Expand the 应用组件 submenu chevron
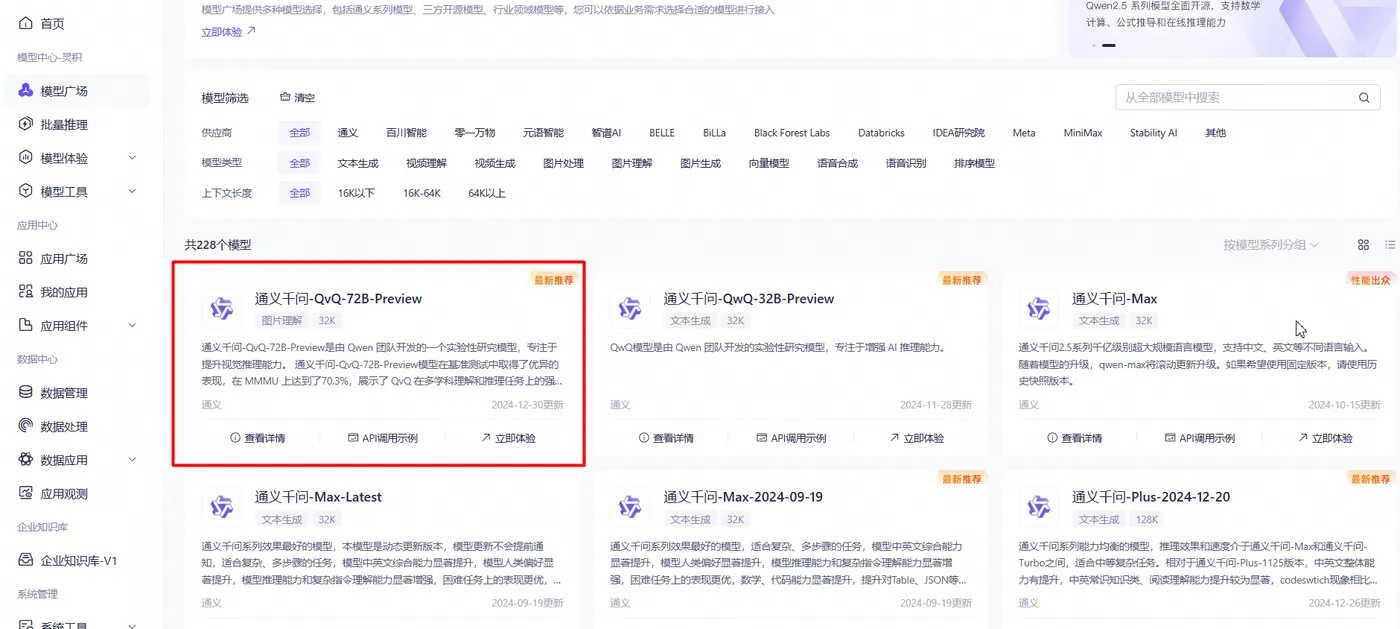 pos(132,325)
